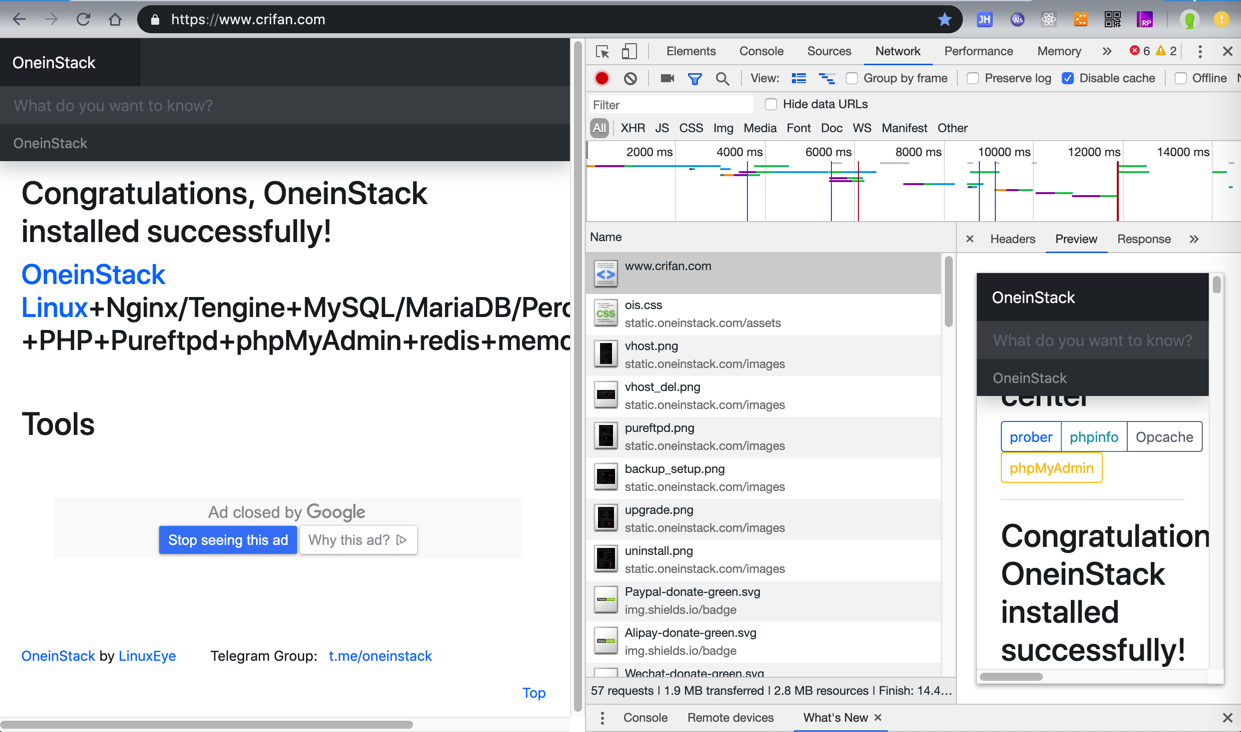
Task: Open the QR code extension icon
Action: coord(1112,19)
